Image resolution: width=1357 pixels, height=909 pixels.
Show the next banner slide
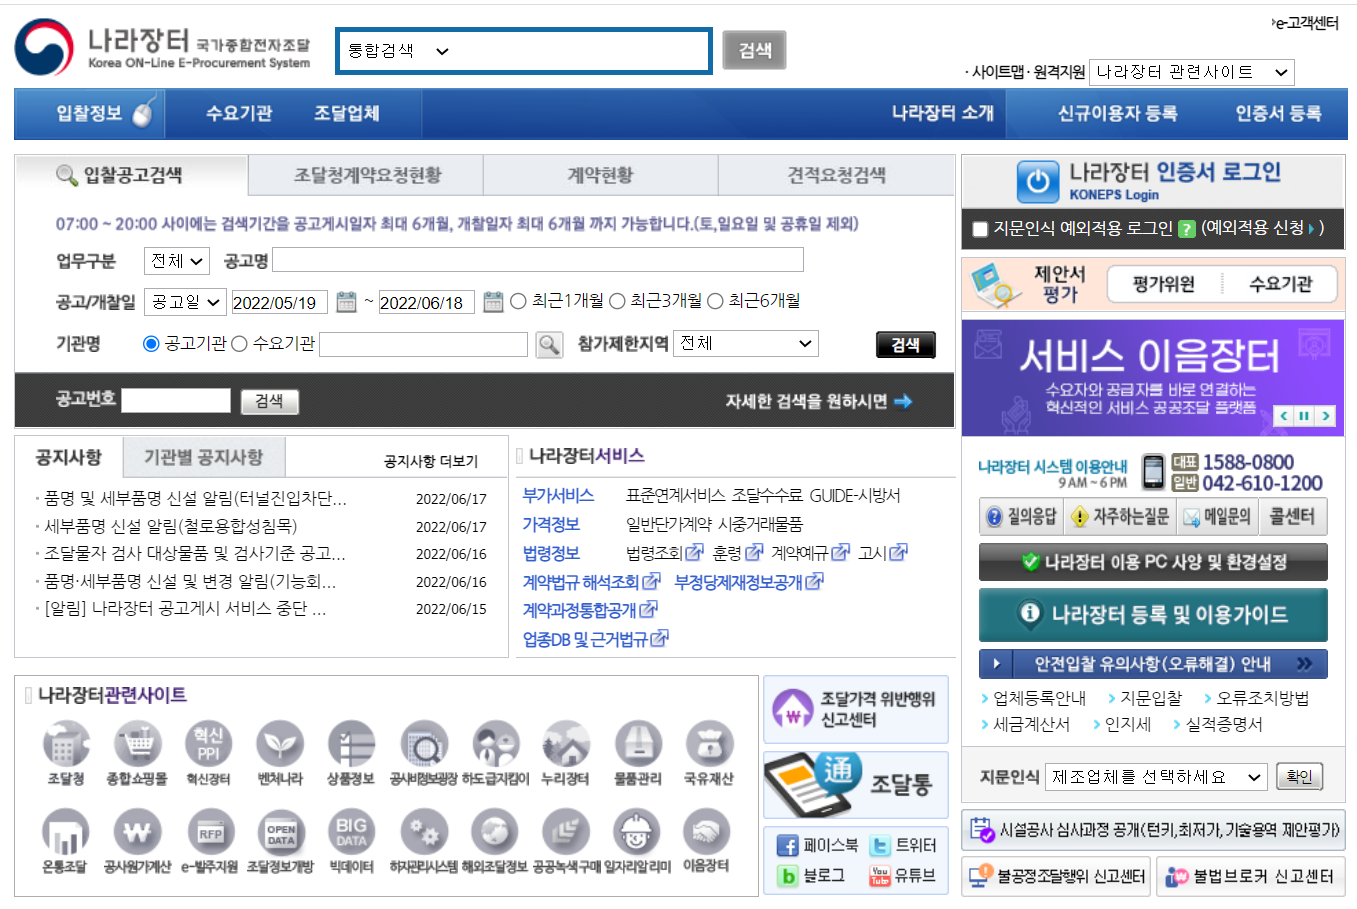(1326, 416)
